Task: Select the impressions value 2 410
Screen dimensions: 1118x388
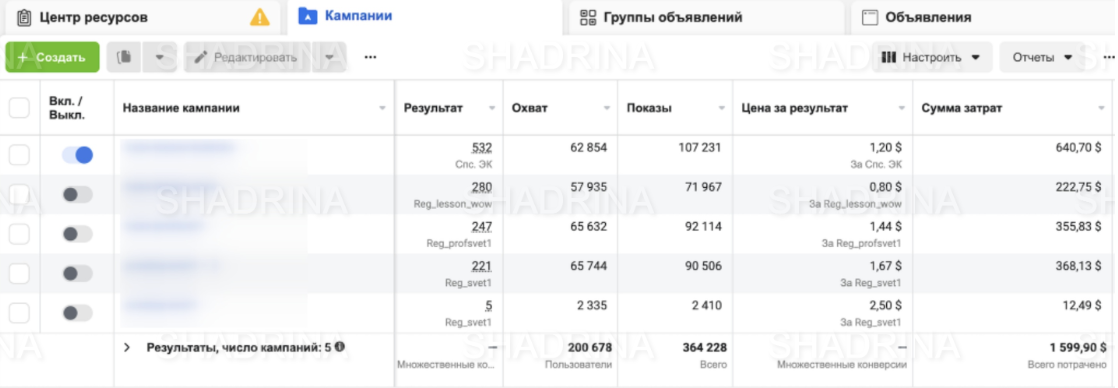Action: [707, 306]
